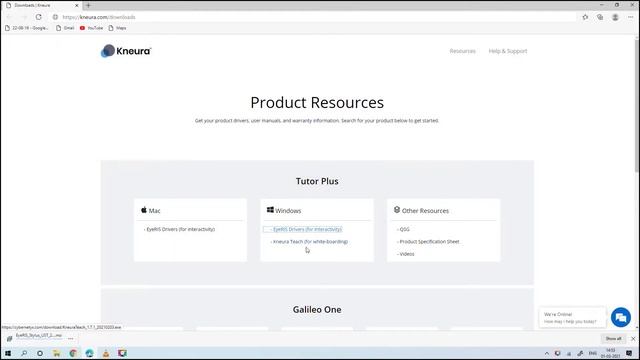Close the Downloads | Kneura tab
The height and width of the screenshot is (360, 640).
point(76,5)
